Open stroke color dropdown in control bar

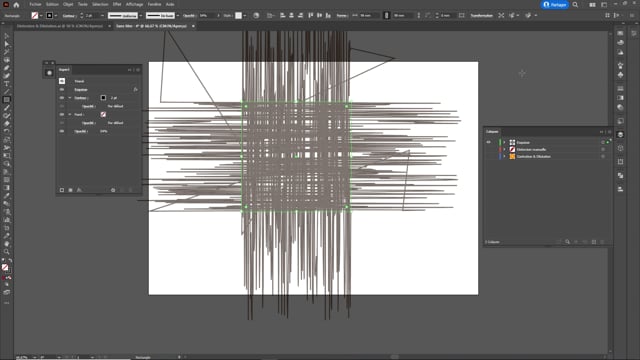click(x=56, y=16)
